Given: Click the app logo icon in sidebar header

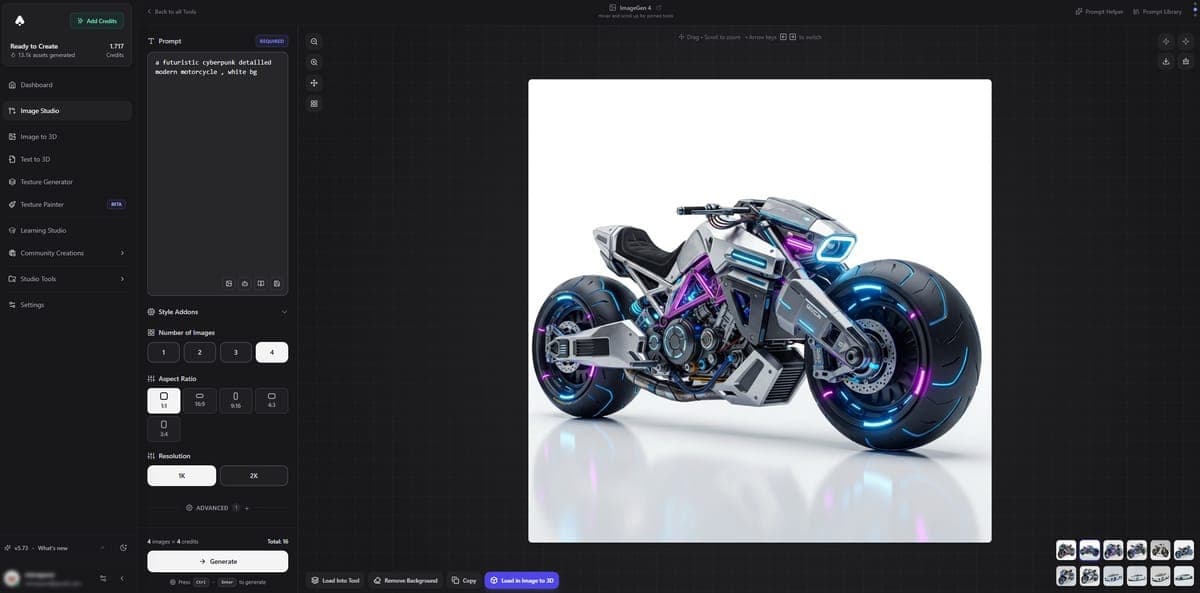Looking at the screenshot, I should (20, 20).
